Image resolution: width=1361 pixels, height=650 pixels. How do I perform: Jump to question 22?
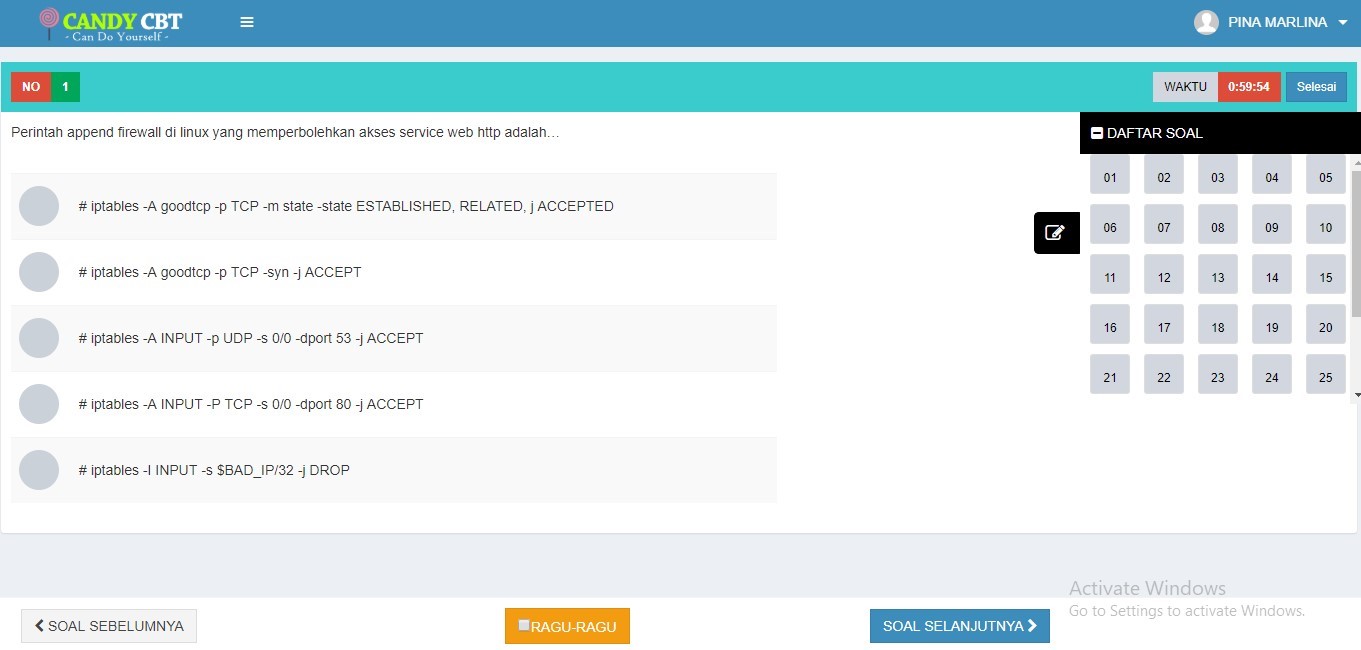click(x=1164, y=376)
